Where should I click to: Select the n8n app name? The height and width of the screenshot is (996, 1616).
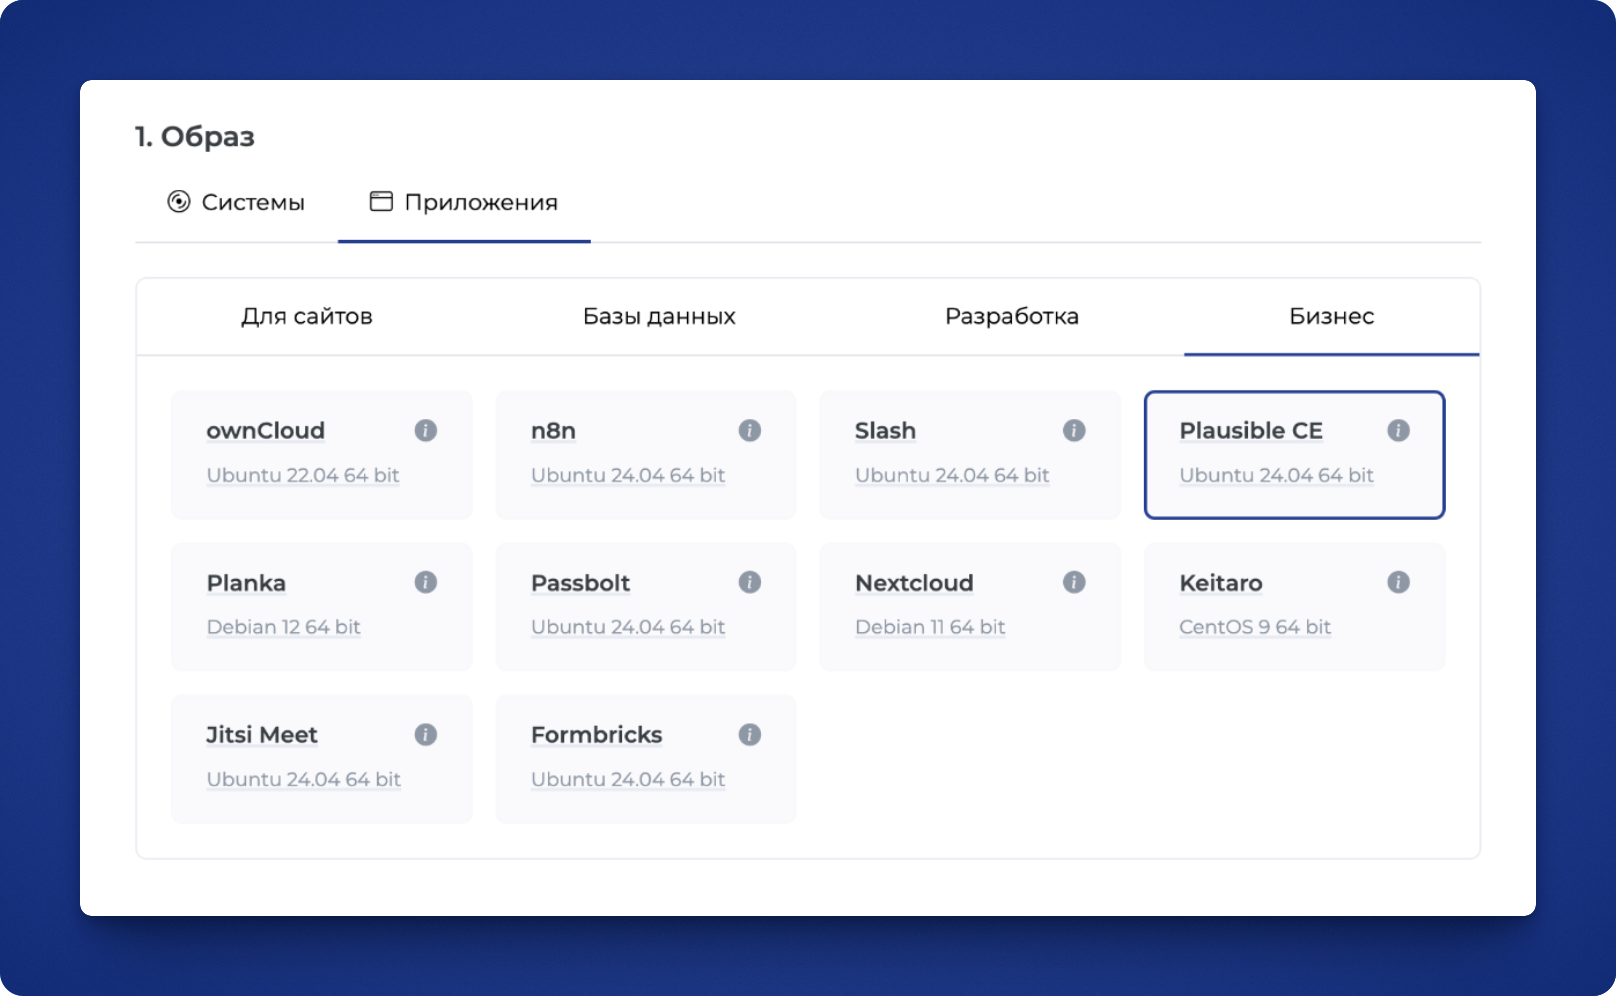[x=553, y=431]
